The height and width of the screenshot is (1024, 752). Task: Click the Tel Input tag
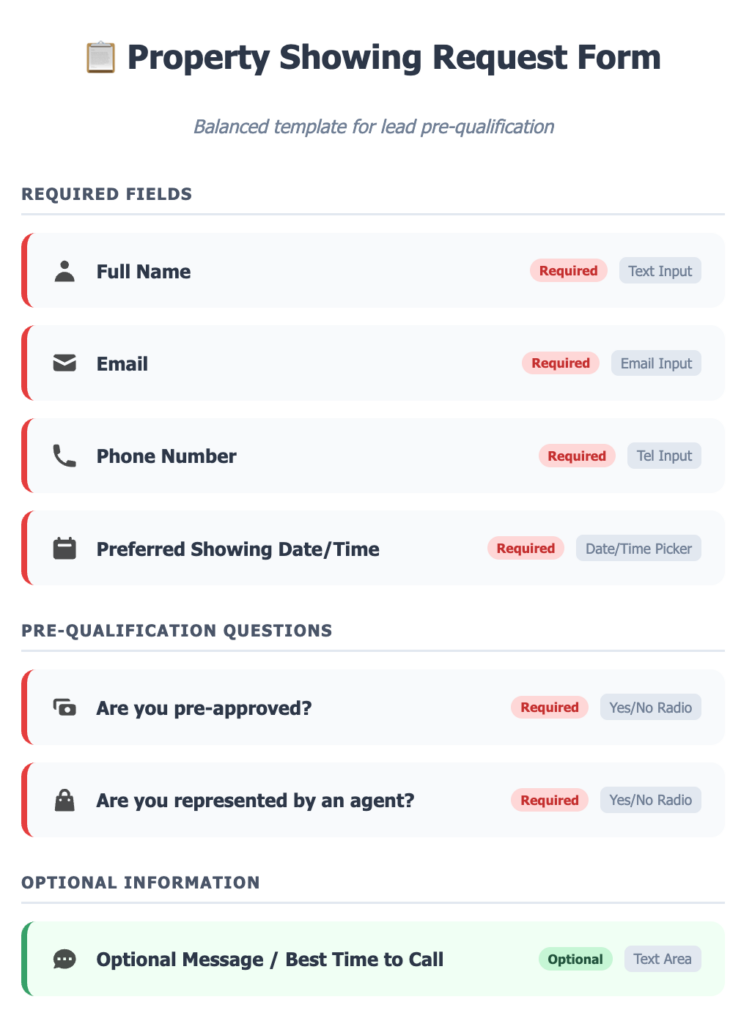point(664,456)
